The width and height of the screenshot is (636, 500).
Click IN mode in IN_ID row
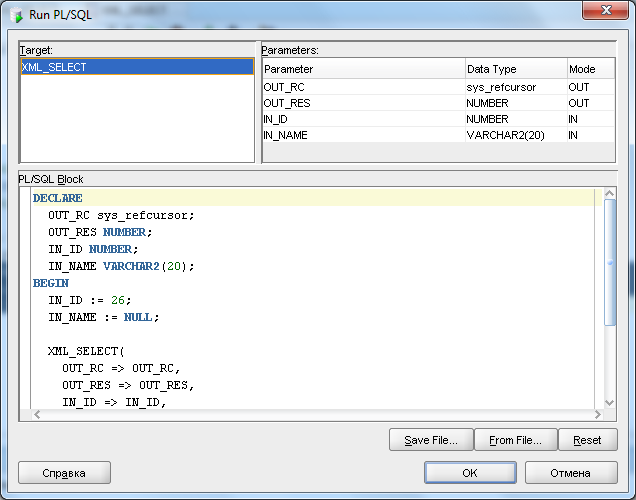coord(591,119)
